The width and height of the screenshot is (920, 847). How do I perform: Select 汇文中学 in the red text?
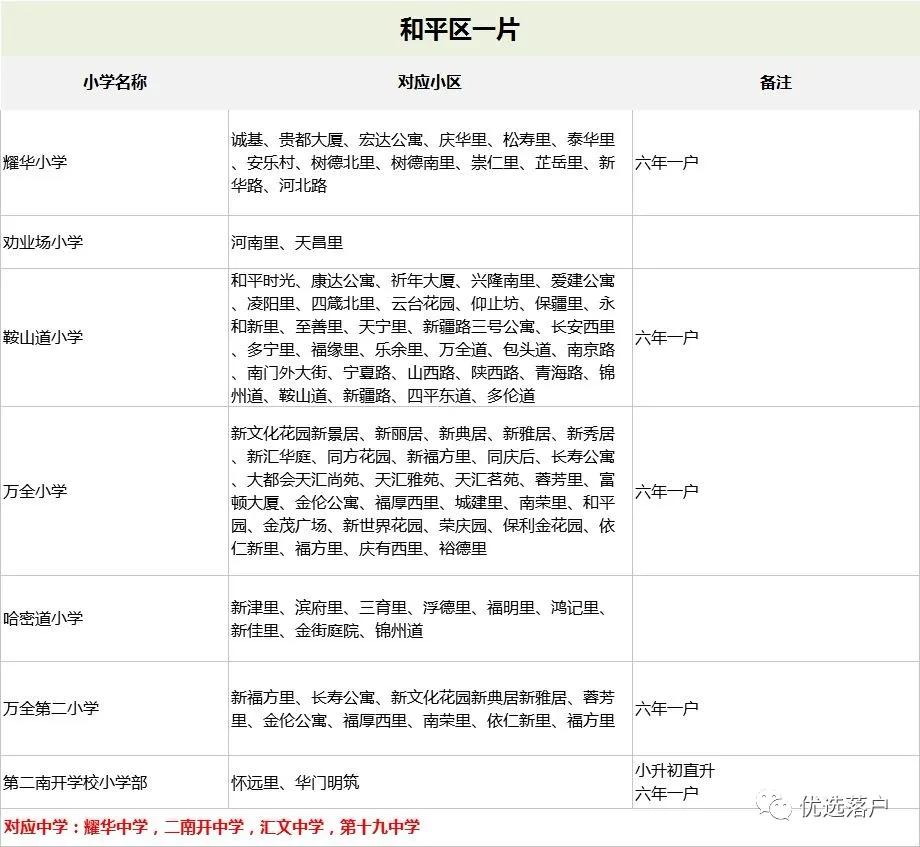coord(293,828)
